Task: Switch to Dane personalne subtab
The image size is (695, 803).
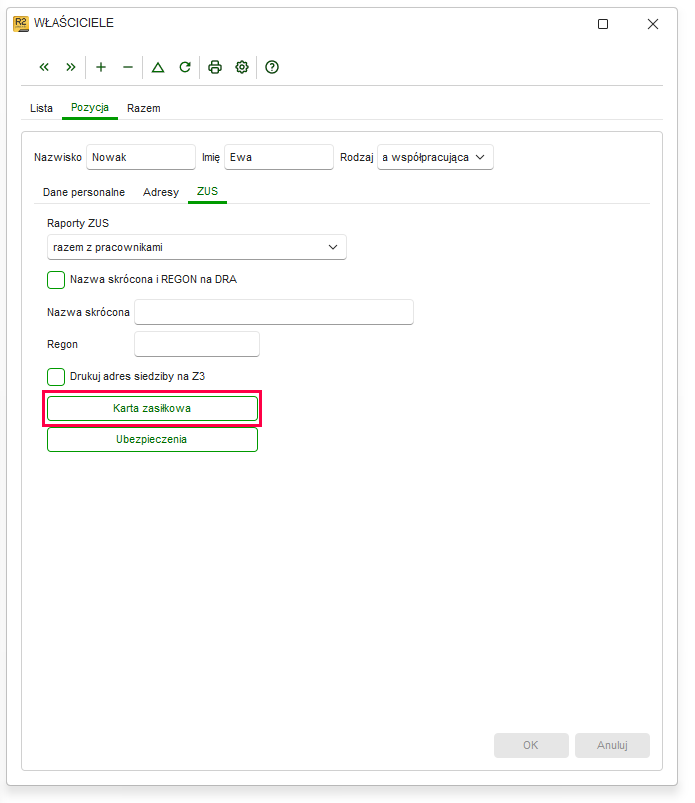Action: [84, 192]
